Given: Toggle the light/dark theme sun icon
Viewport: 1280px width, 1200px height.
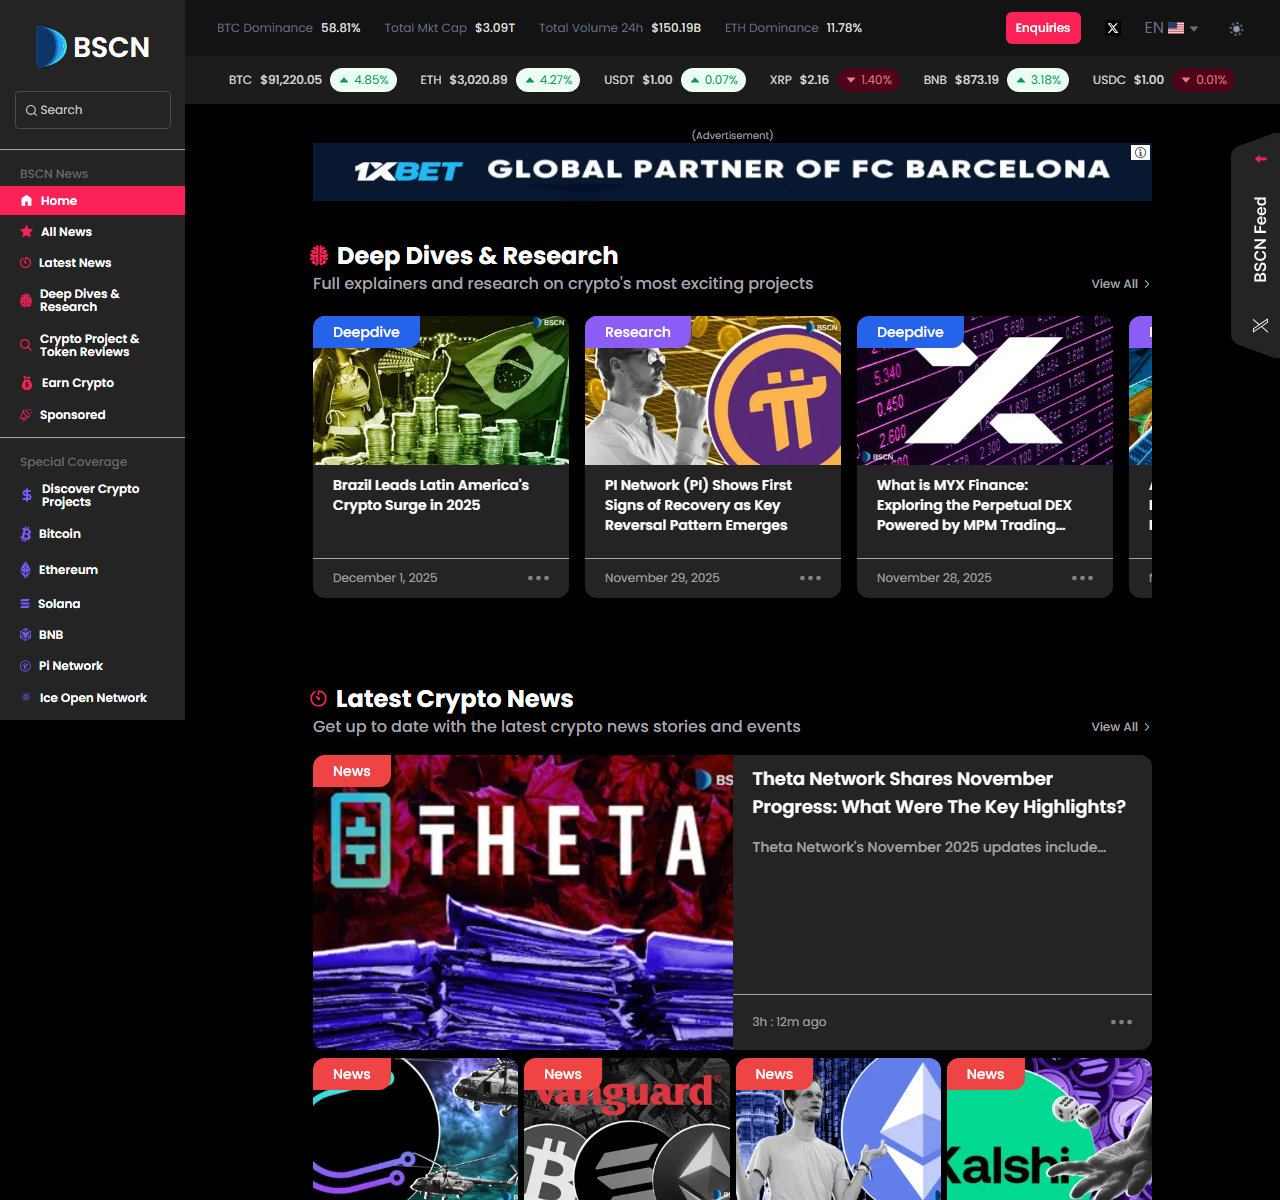Looking at the screenshot, I should pyautogui.click(x=1236, y=29).
